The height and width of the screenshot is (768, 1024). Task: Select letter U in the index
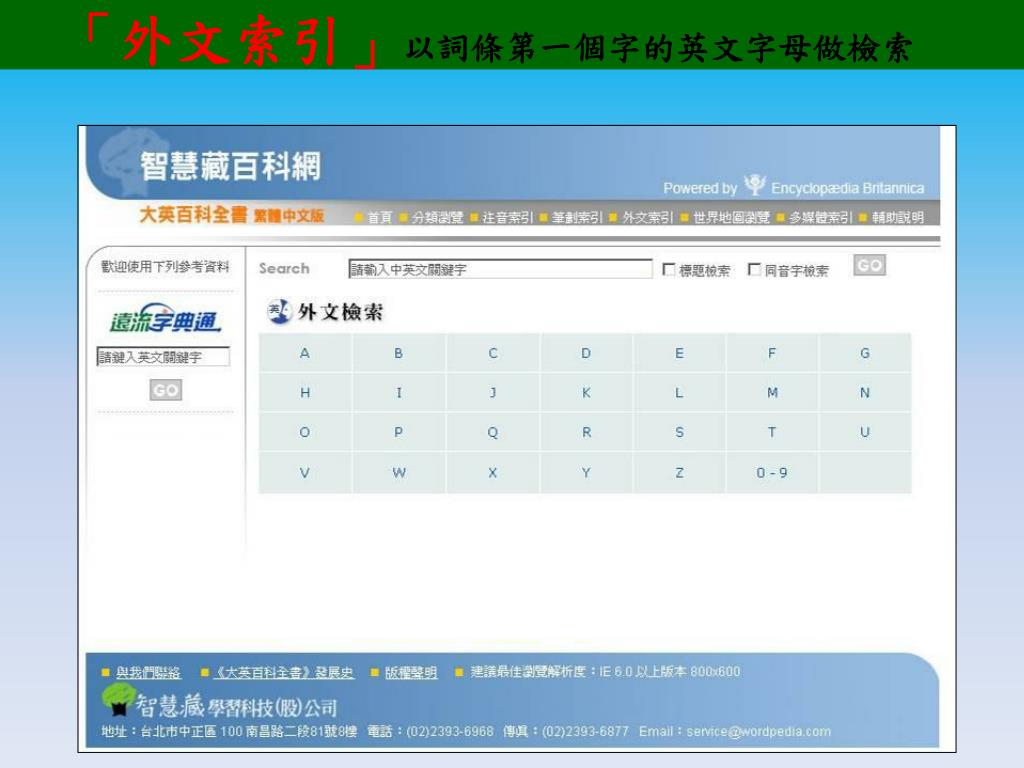coord(865,432)
